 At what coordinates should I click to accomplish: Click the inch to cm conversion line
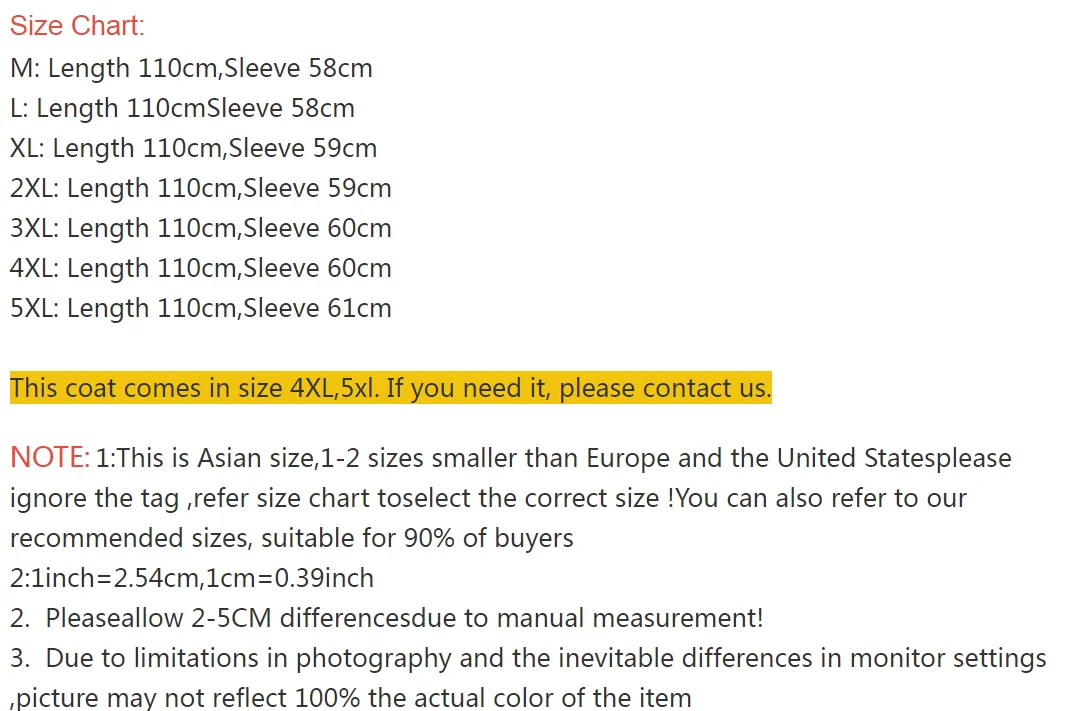[x=191, y=578]
